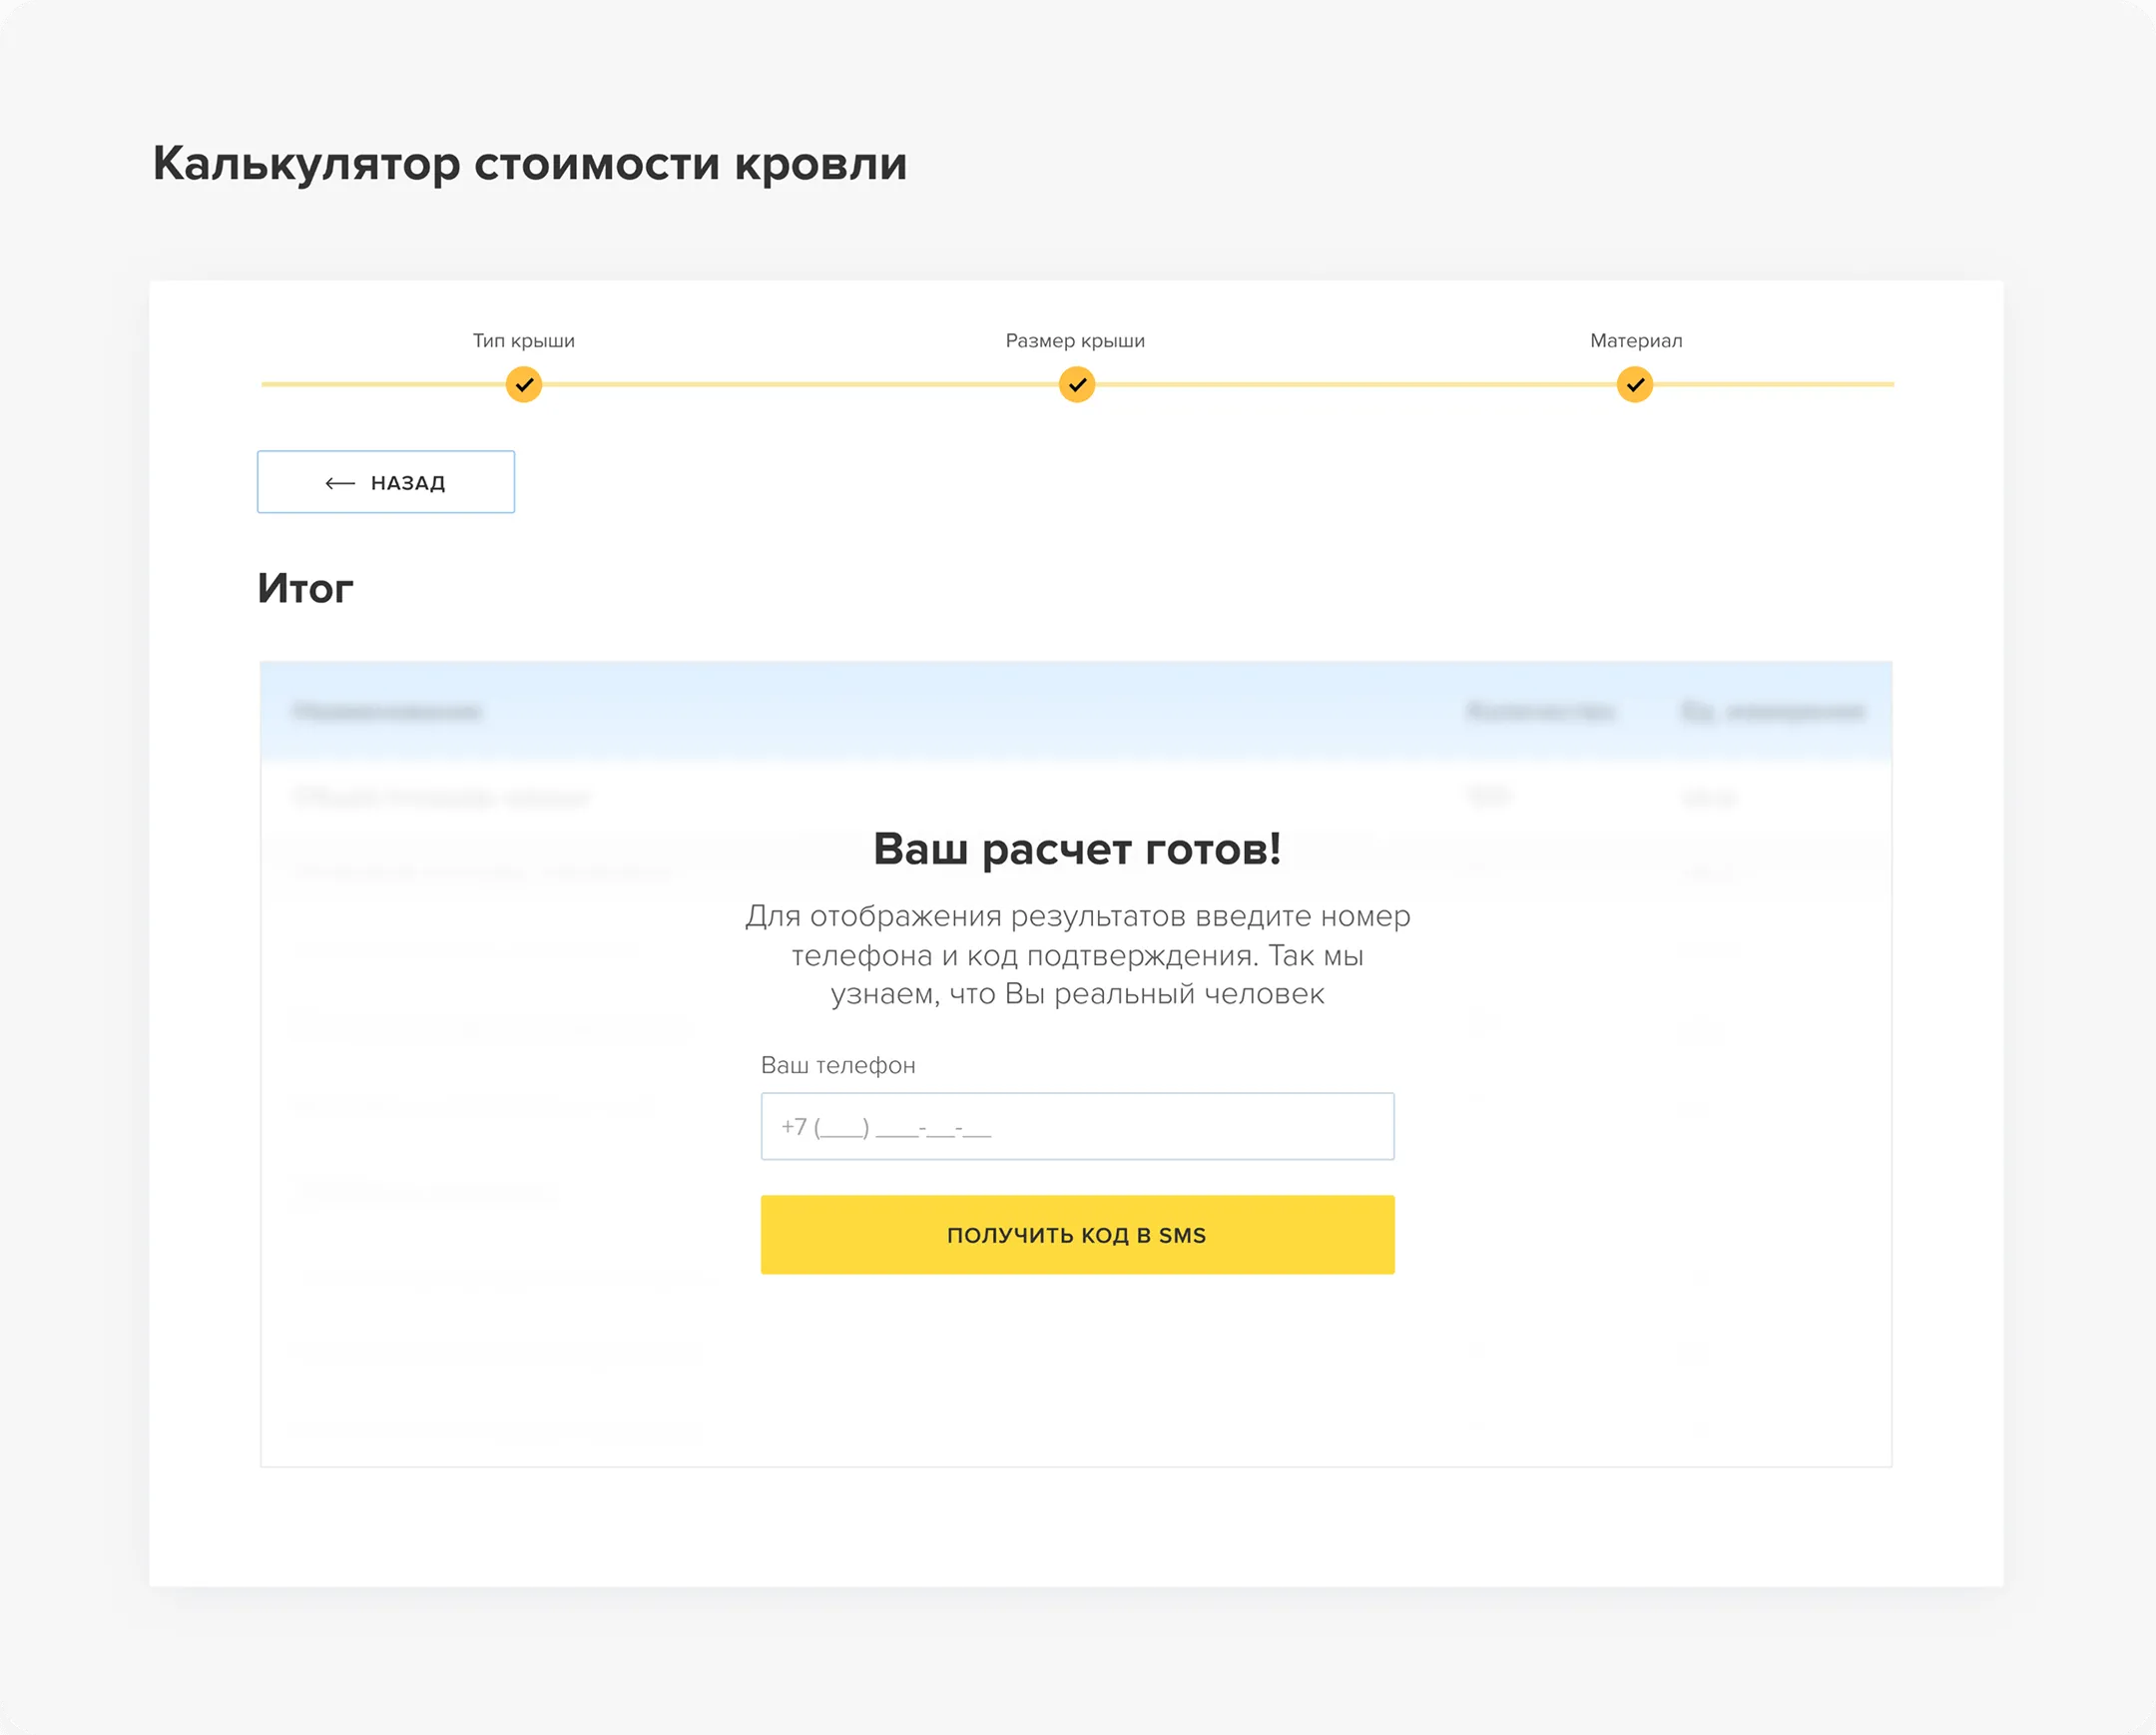Click the blurred first column header of table
The height and width of the screenshot is (1735, 2156).
point(387,712)
